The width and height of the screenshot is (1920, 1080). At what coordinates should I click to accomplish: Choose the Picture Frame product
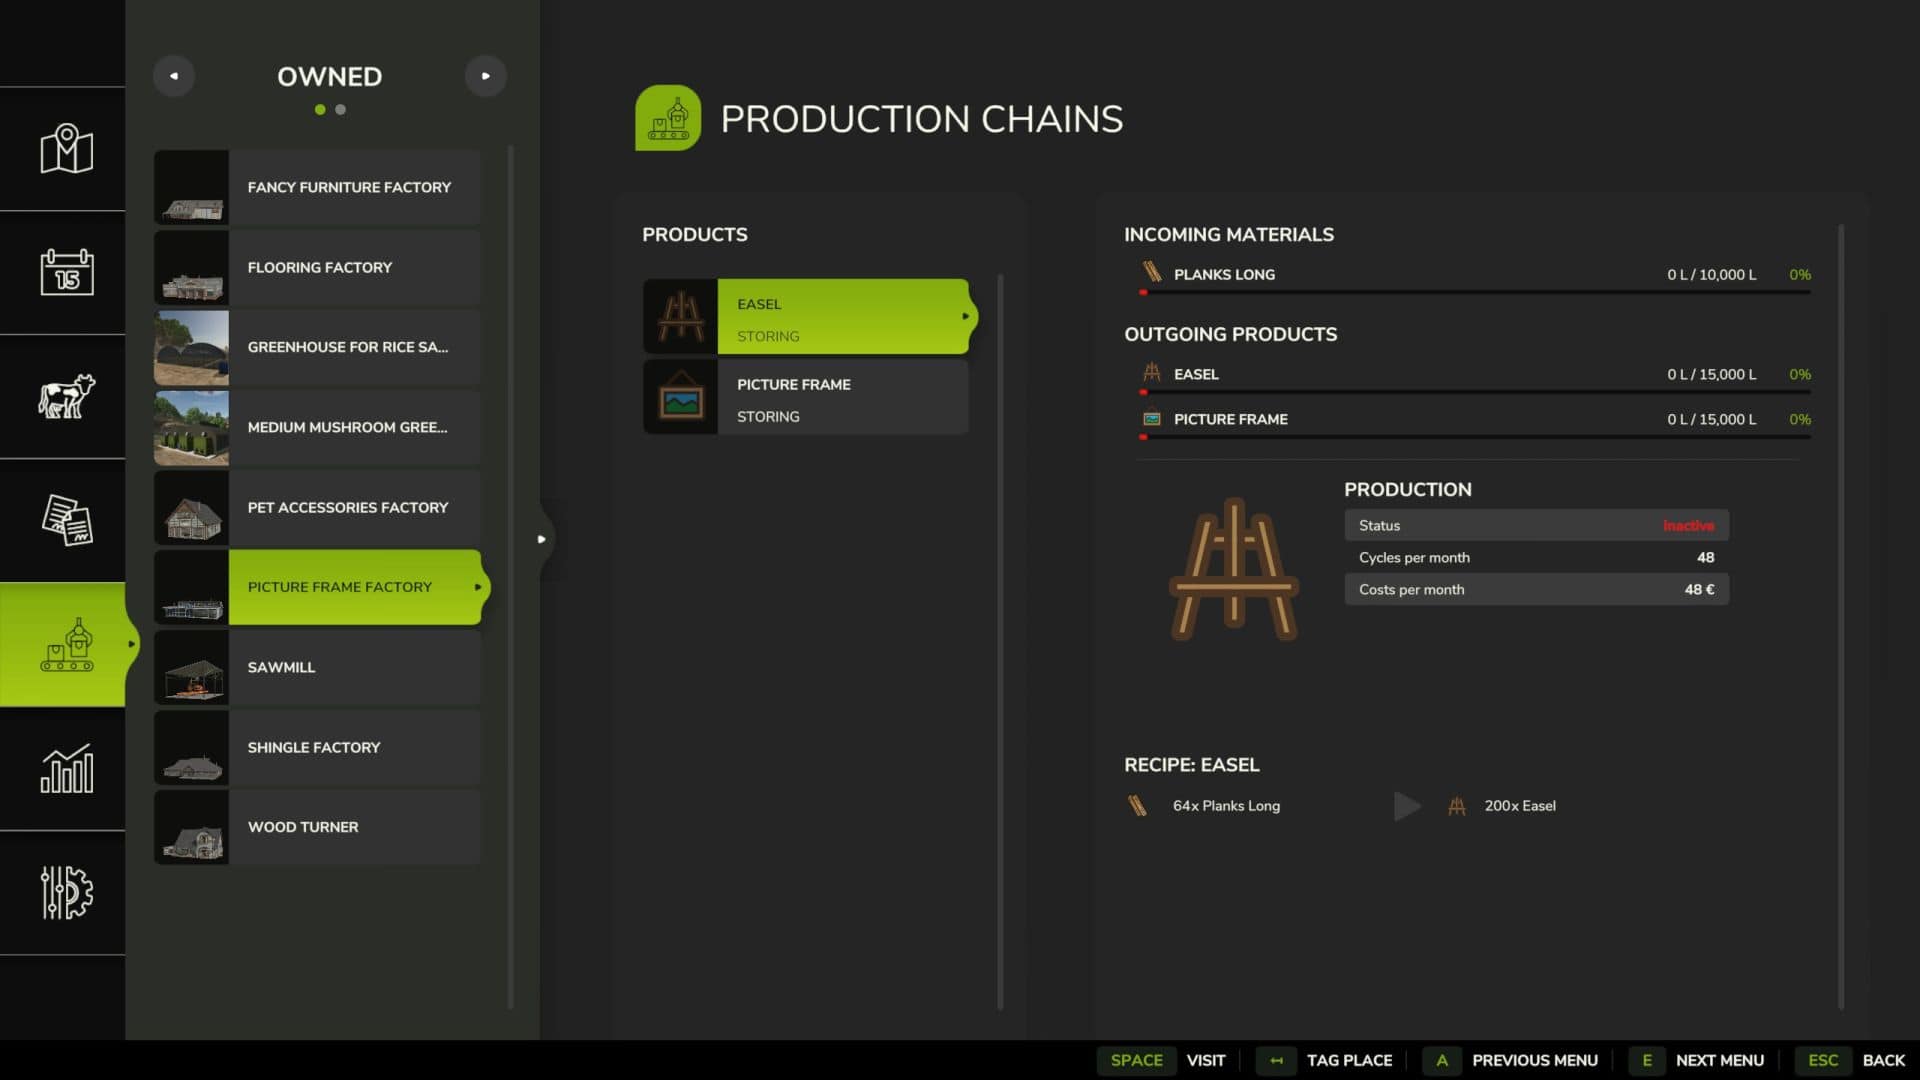point(806,398)
